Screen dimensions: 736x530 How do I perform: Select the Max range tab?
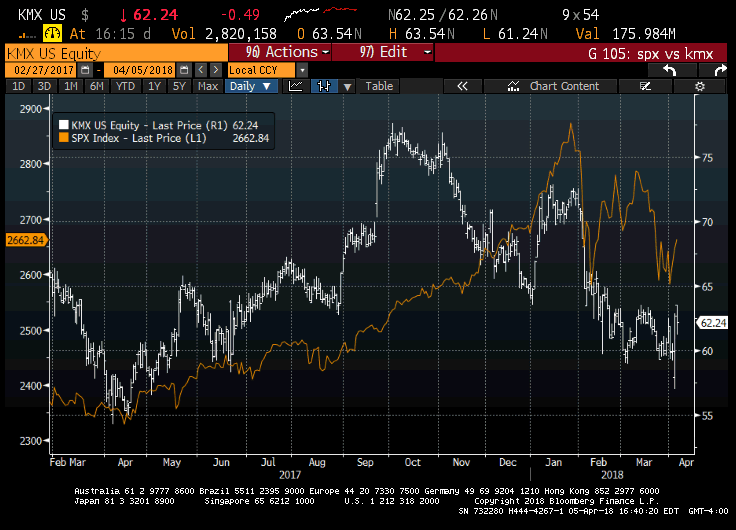[208, 86]
